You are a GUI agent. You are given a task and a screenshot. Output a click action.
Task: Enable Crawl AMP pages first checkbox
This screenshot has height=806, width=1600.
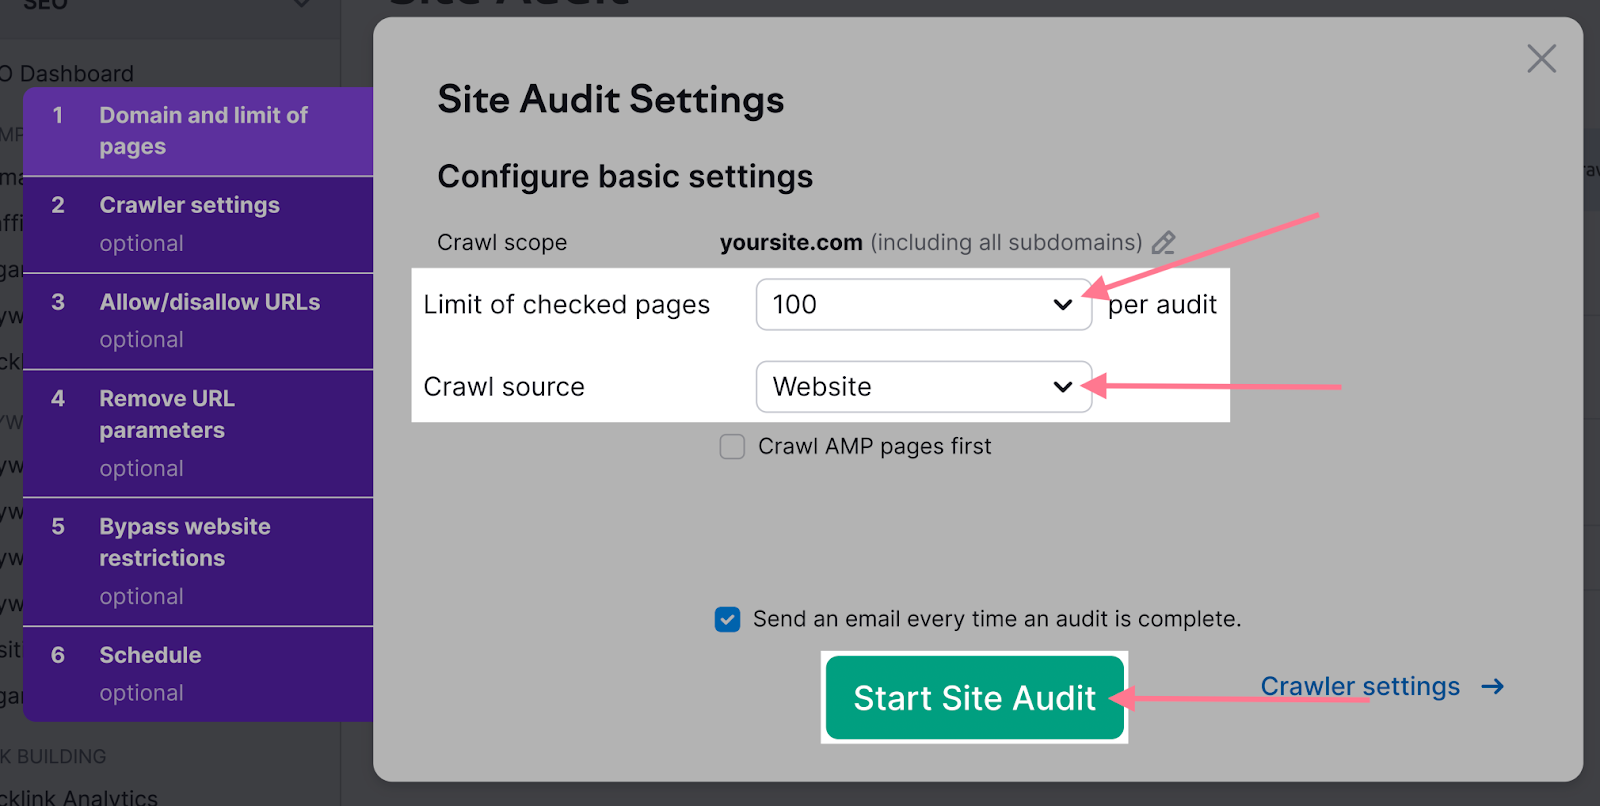(x=732, y=446)
